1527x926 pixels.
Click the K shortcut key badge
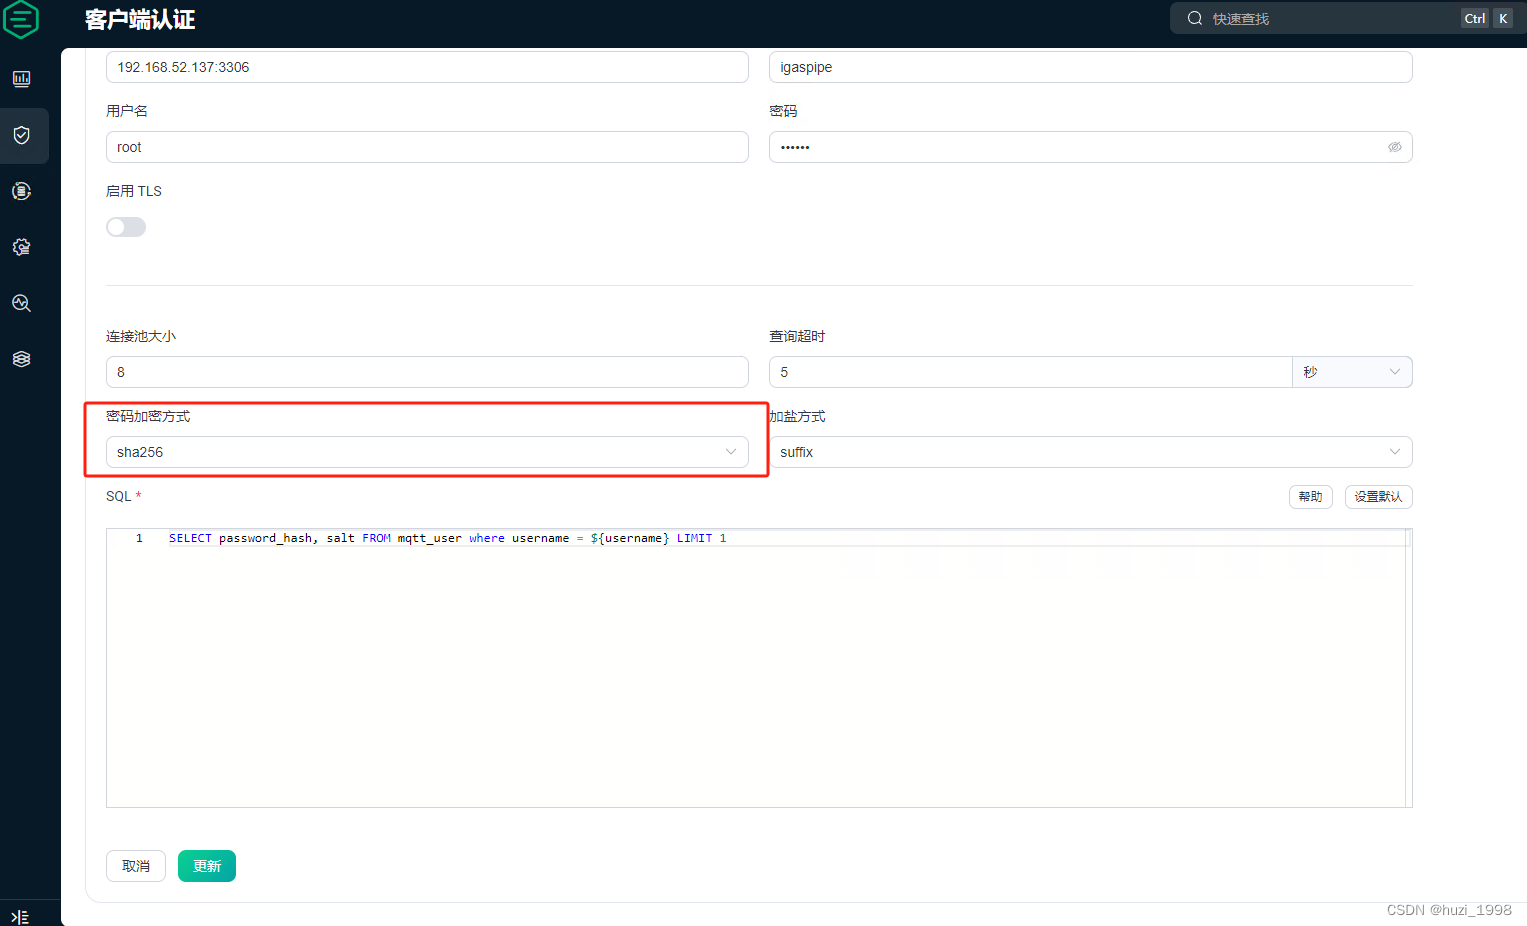[1503, 18]
